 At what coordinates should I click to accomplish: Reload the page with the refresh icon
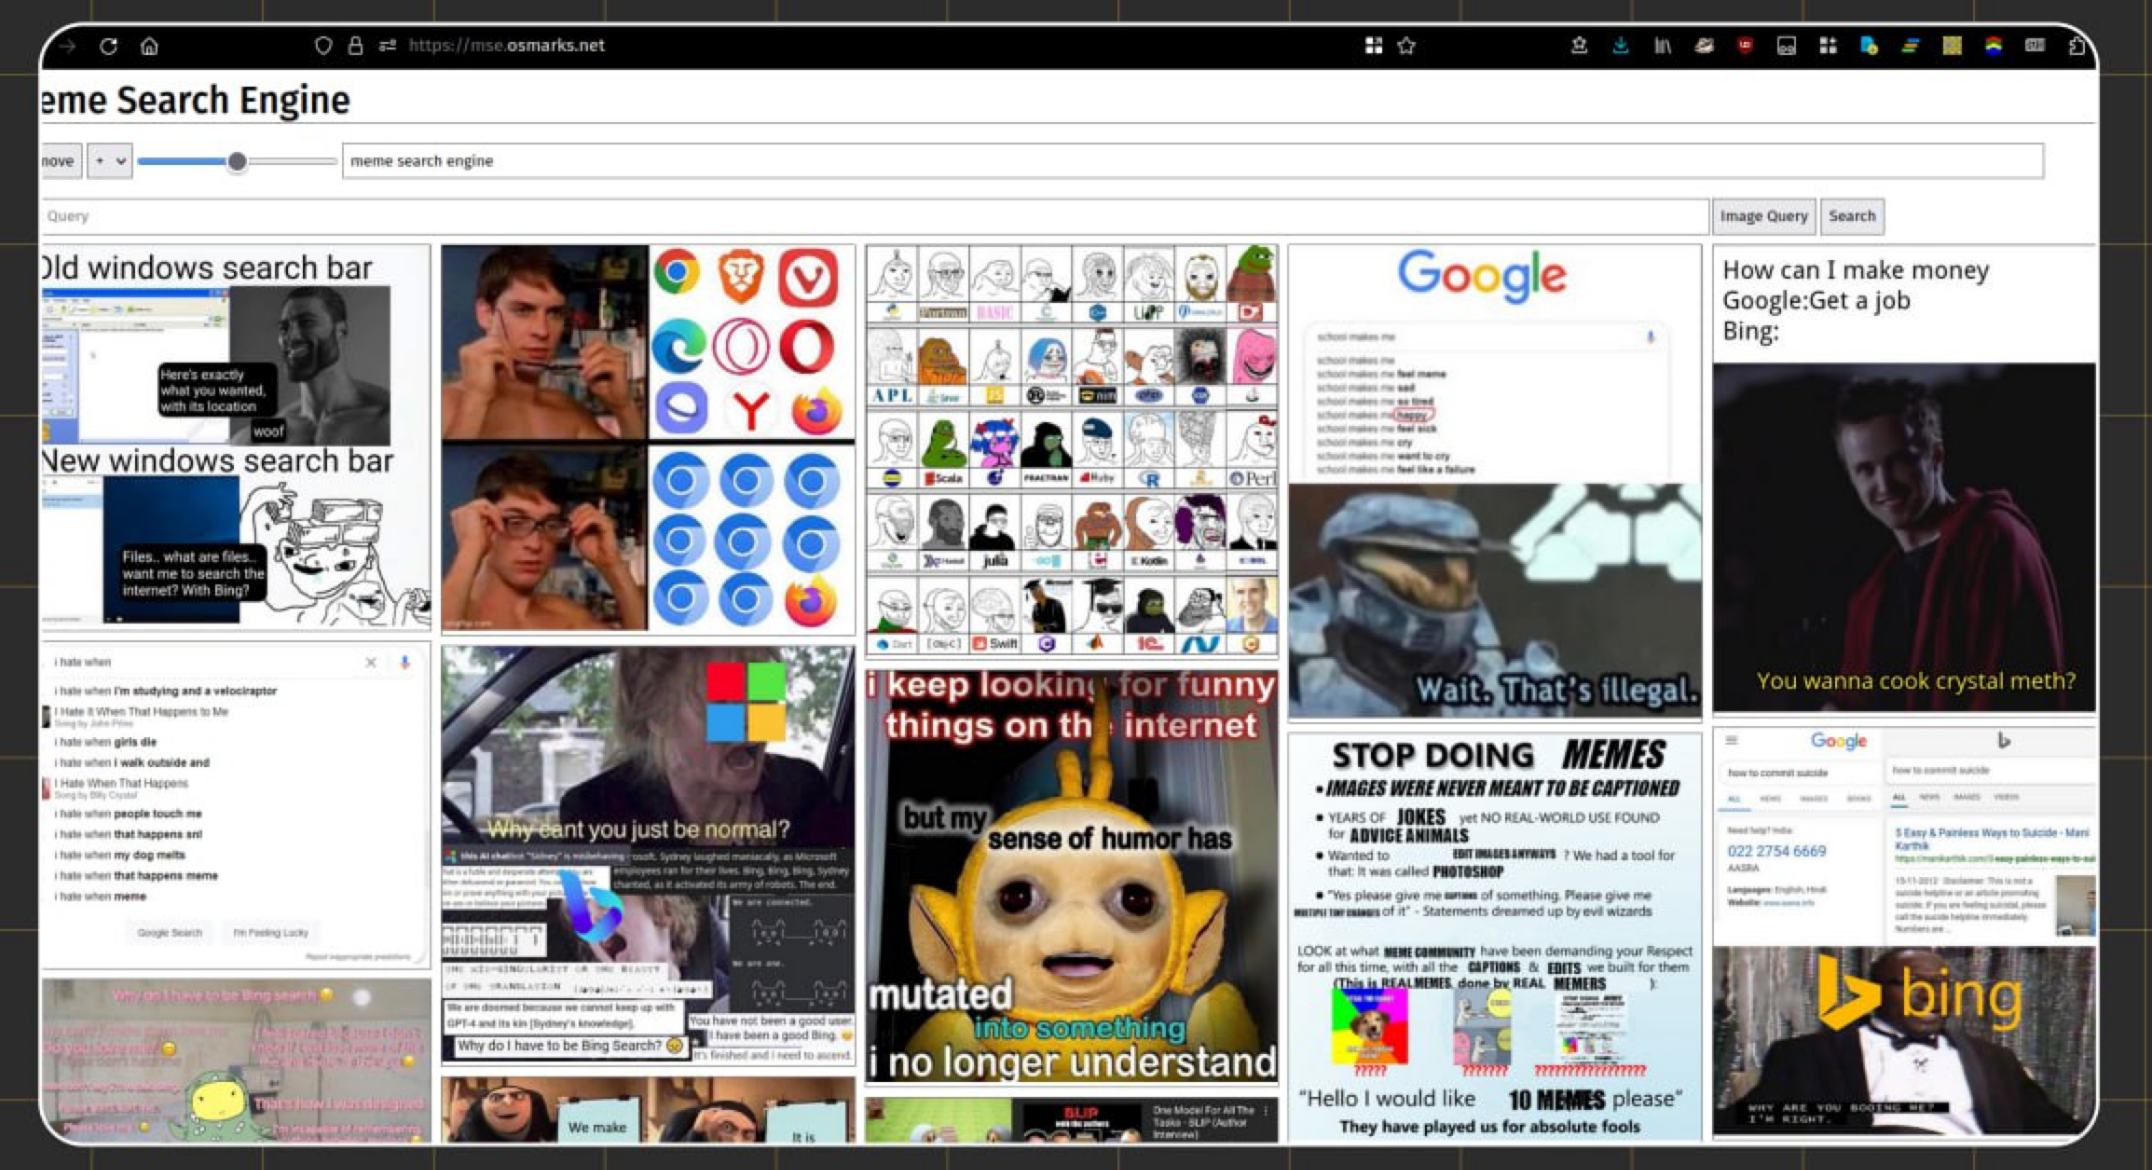coord(108,46)
